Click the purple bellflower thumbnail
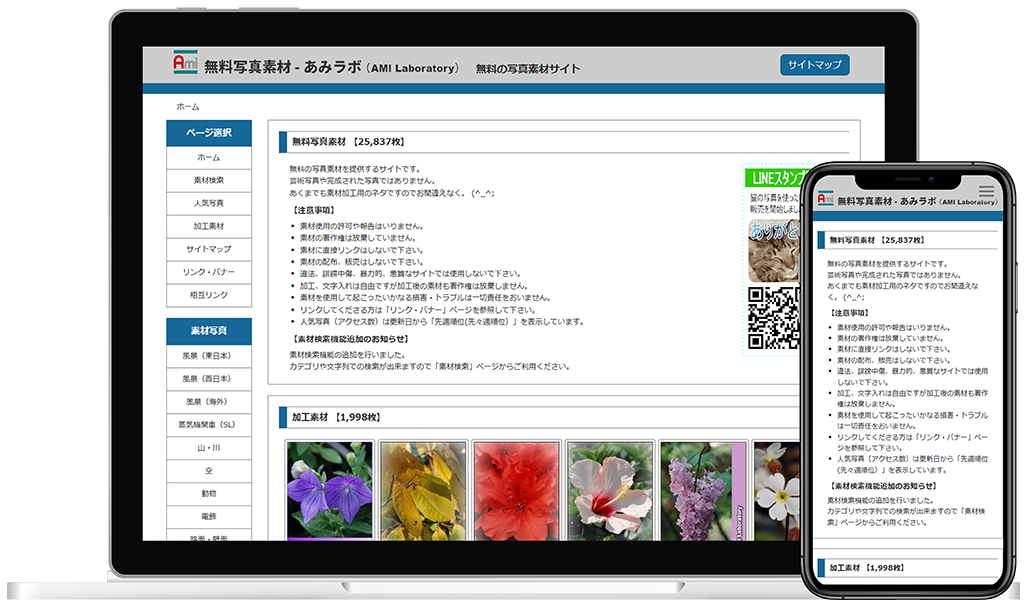The image size is (1024, 607). click(x=329, y=490)
